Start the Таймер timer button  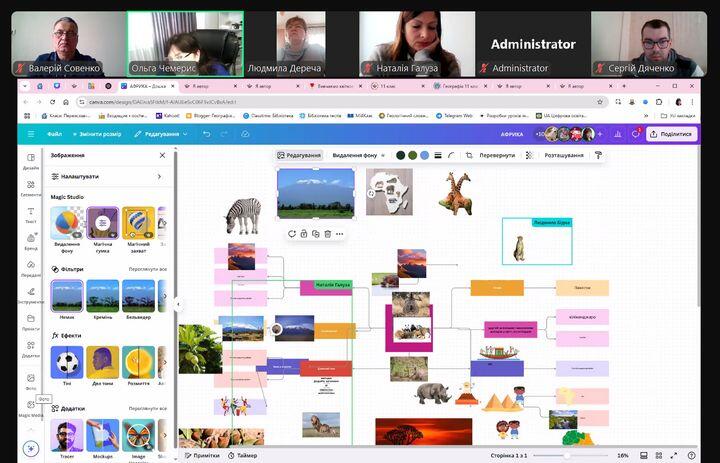[242, 455]
